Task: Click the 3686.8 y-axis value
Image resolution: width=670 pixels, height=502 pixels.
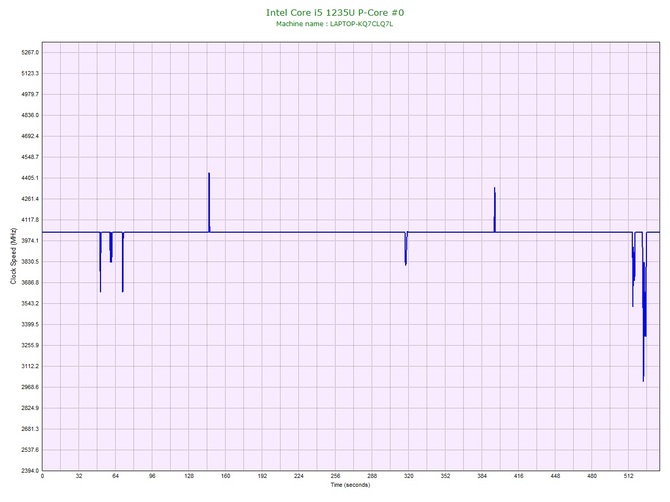Action: (x=30, y=283)
